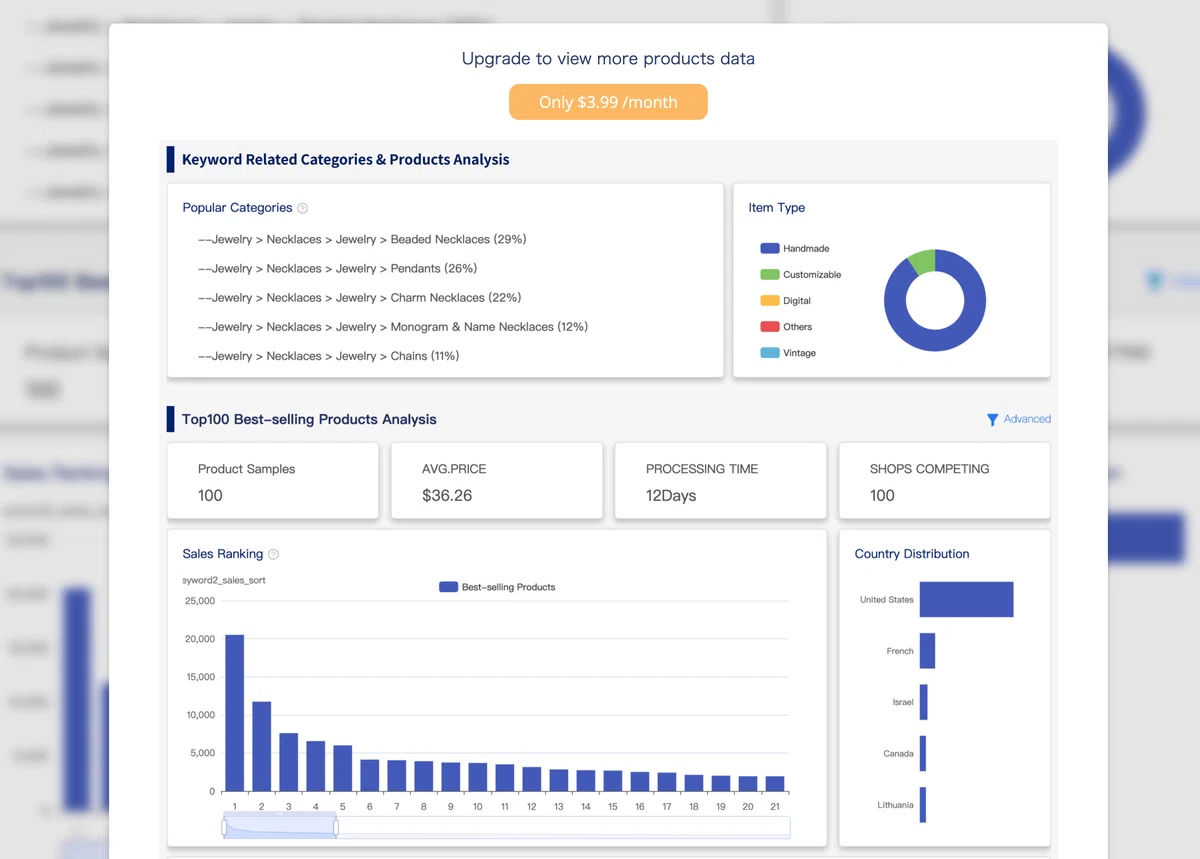Click the Advanced filter funnel icon
1200x859 pixels.
992,420
